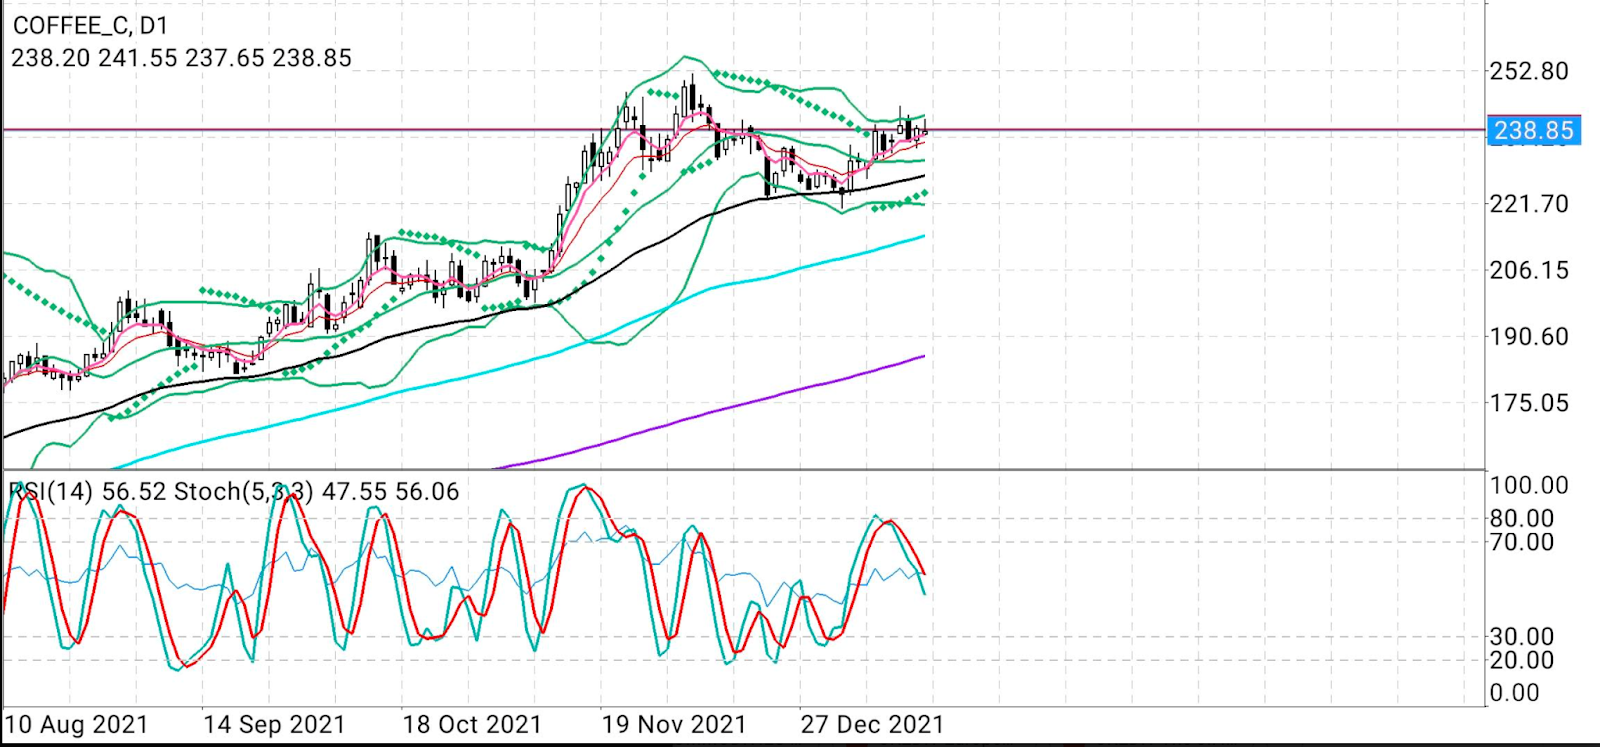This screenshot has width=1600, height=747.
Task: Click price axis label 252.80
Action: tap(1529, 71)
